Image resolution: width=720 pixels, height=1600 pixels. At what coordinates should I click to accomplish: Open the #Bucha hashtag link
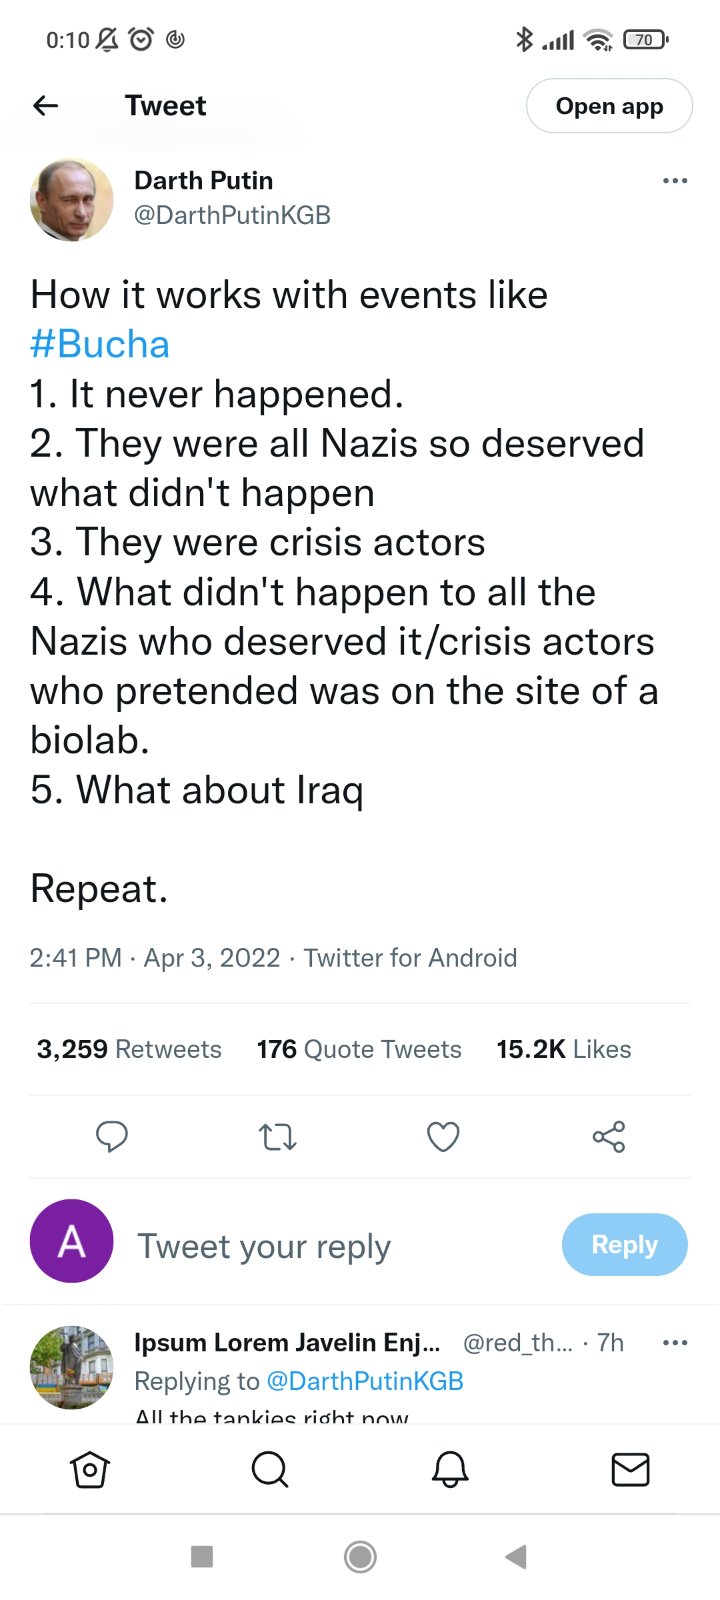coord(100,344)
